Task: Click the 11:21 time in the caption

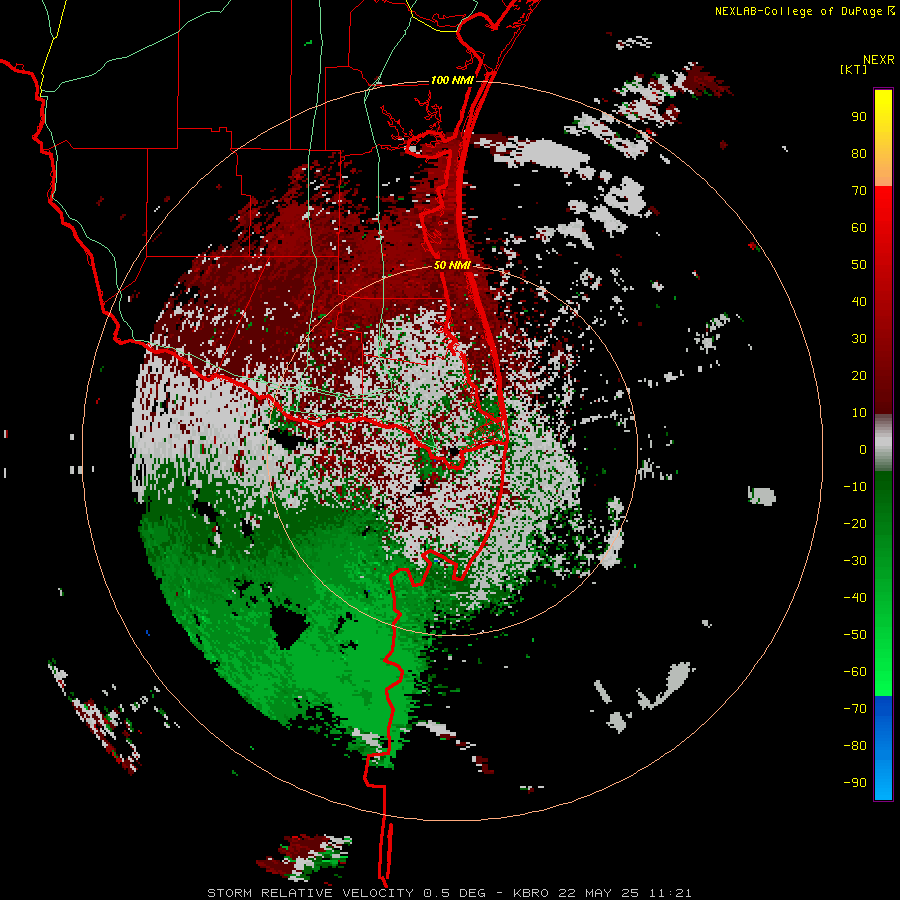Action: pyautogui.click(x=670, y=893)
